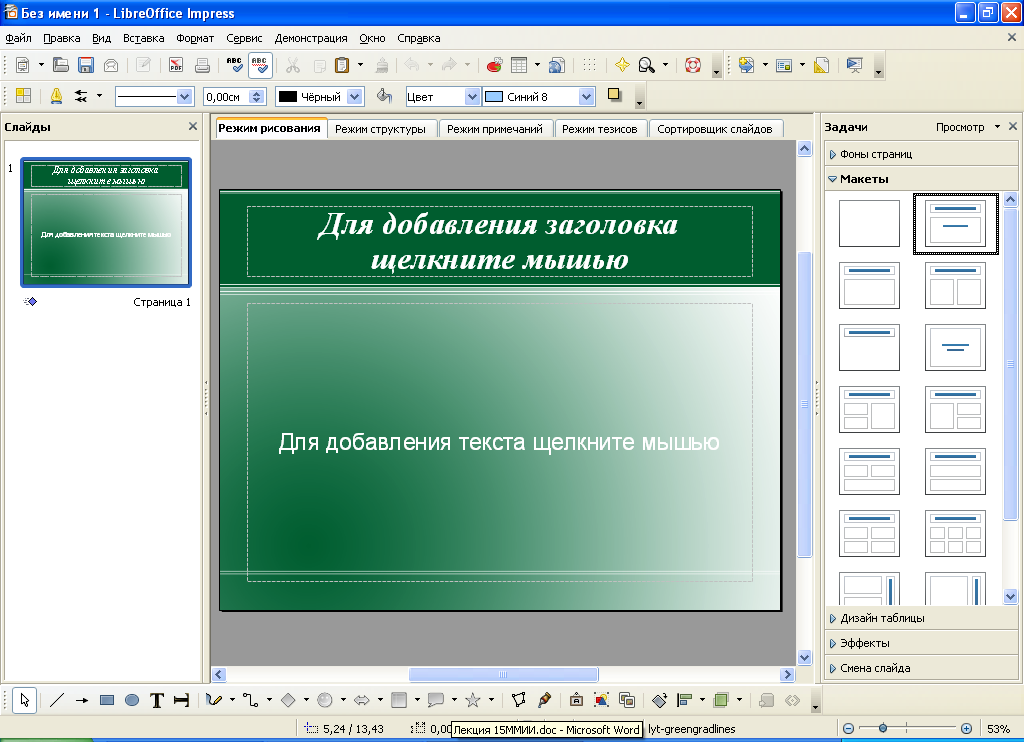Click the text content placeholder on slide
The height and width of the screenshot is (742, 1024).
coord(500,442)
